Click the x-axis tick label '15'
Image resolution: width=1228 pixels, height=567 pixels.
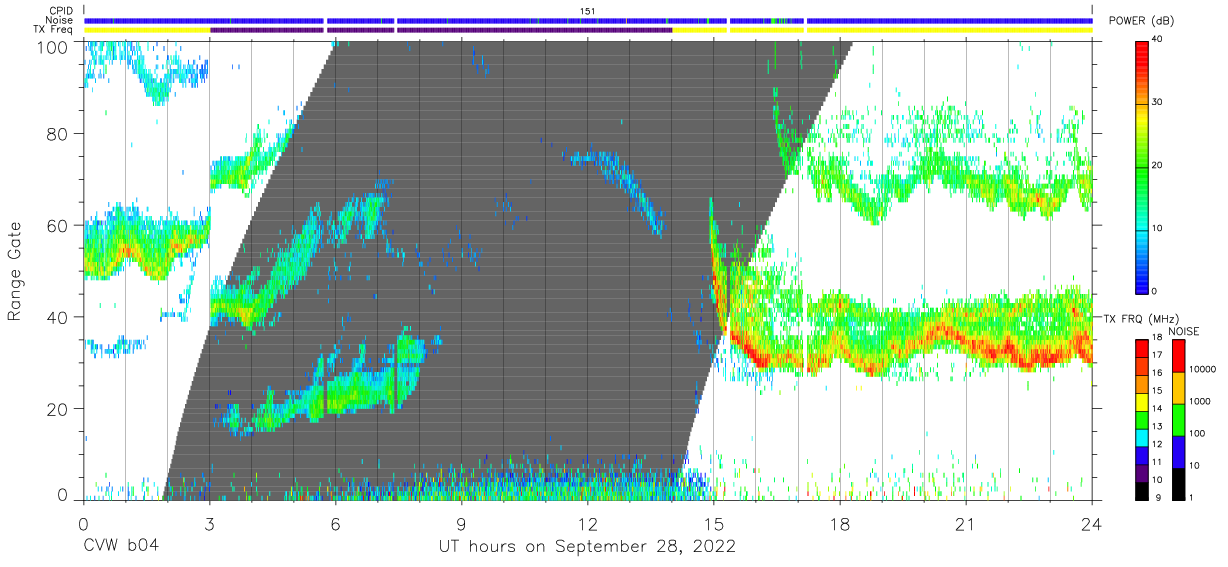pos(713,523)
